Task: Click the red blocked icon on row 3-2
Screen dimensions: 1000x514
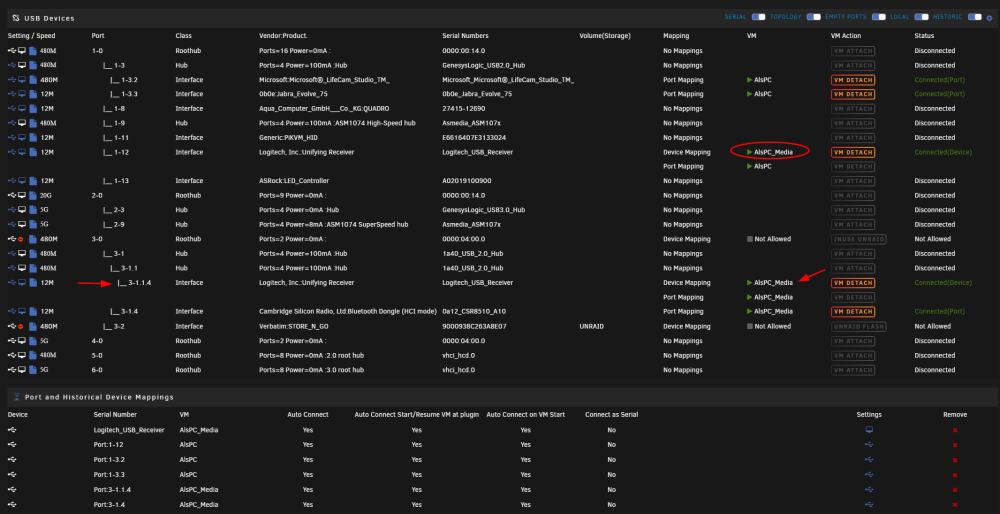Action: point(22,326)
